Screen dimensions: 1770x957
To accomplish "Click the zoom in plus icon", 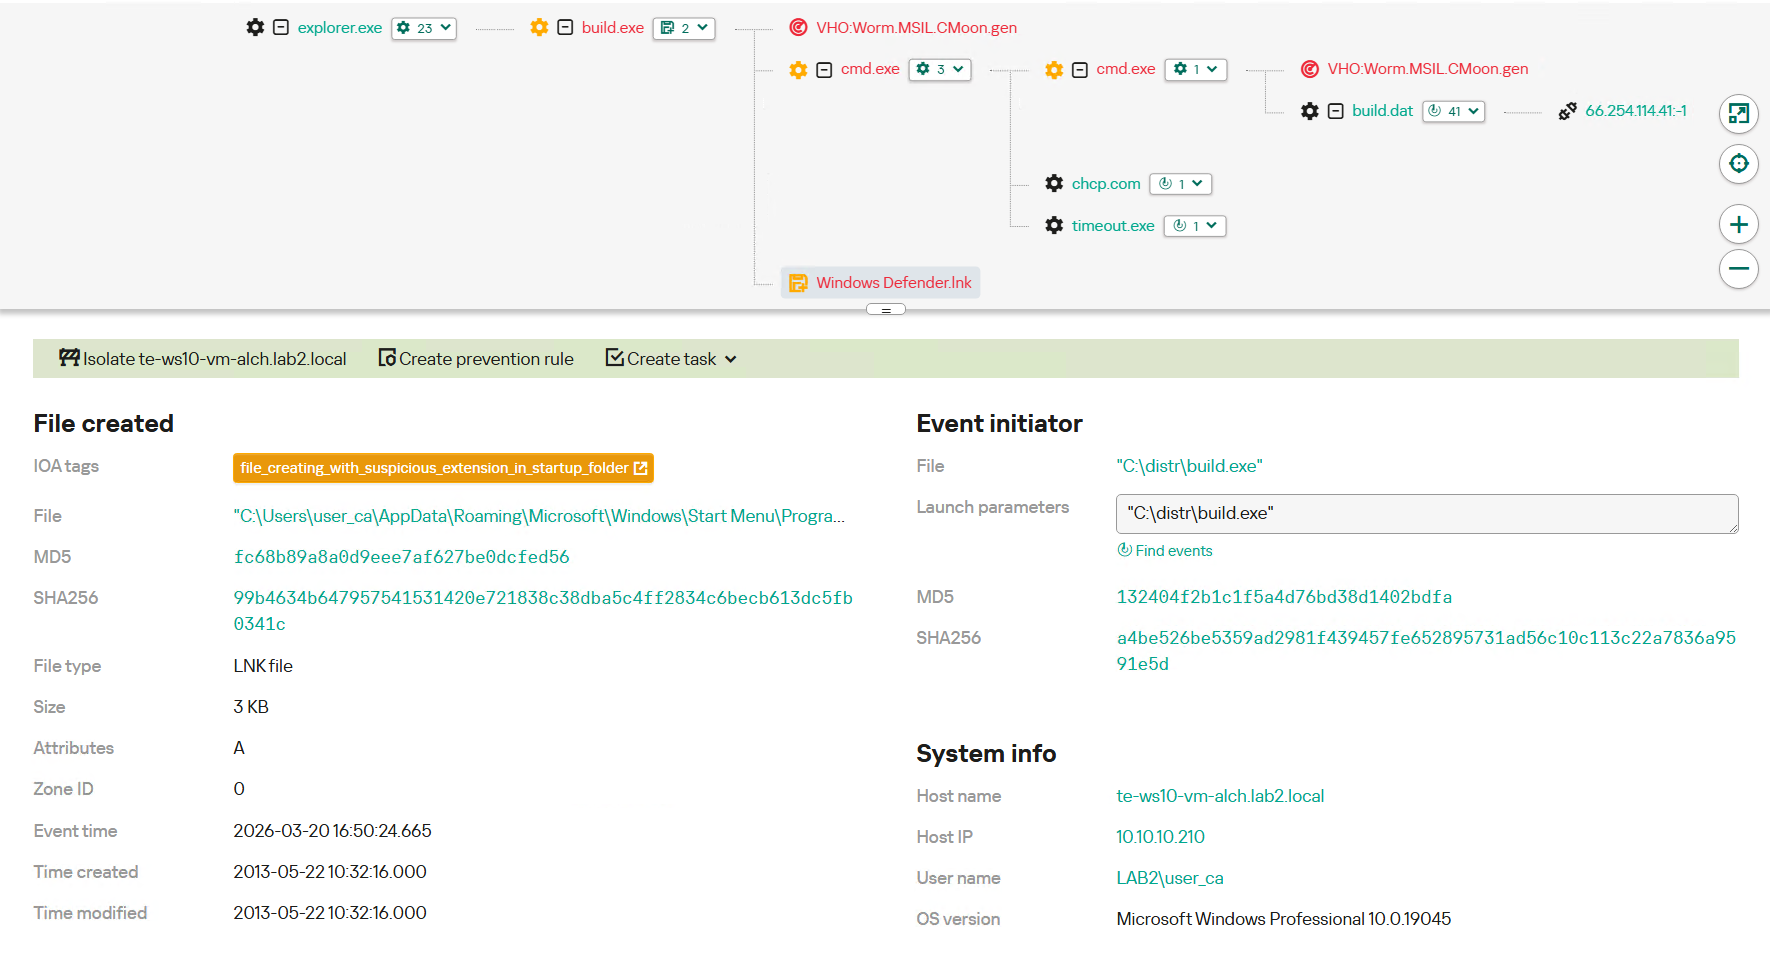I will tap(1738, 225).
